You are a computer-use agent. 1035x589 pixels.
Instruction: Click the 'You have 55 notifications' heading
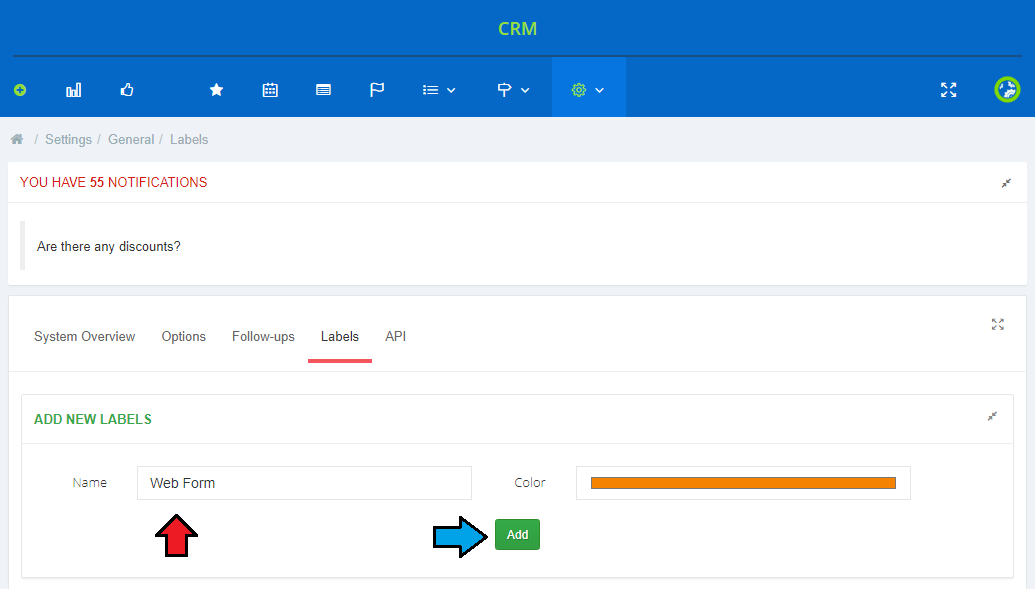[x=114, y=182]
